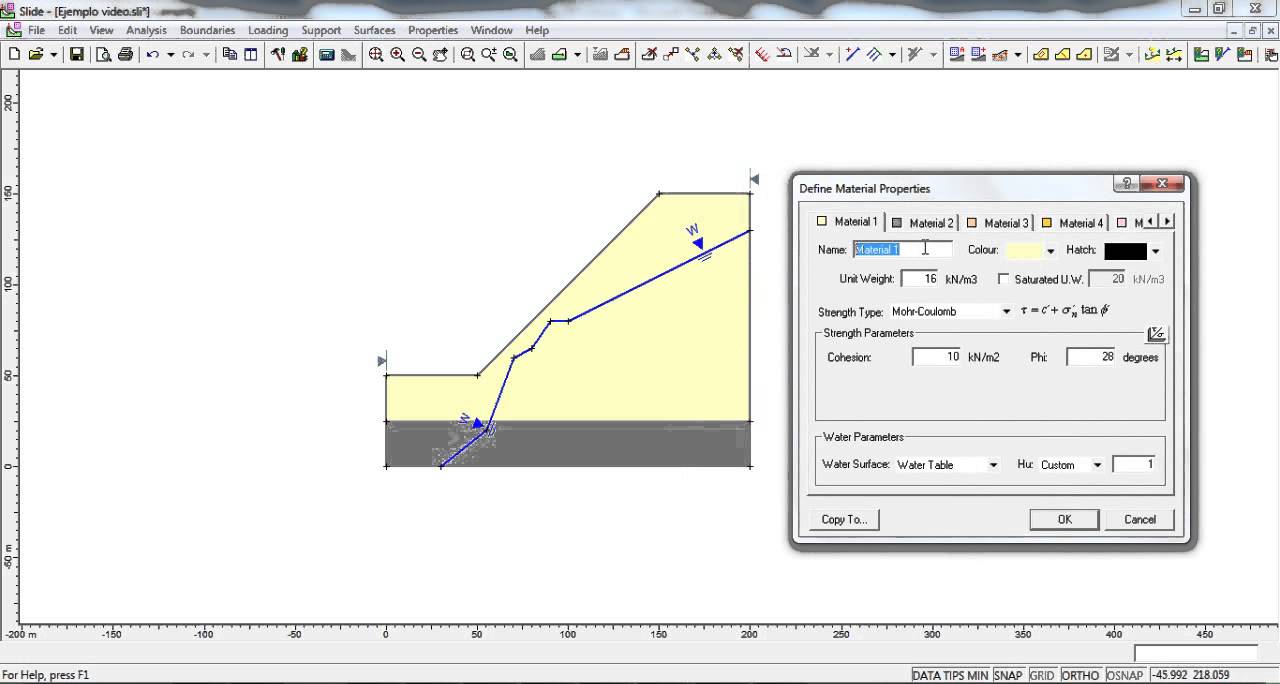Screen dimensions: 1280x684
Task: Expand the Water Surface dropdown
Action: [x=993, y=465]
